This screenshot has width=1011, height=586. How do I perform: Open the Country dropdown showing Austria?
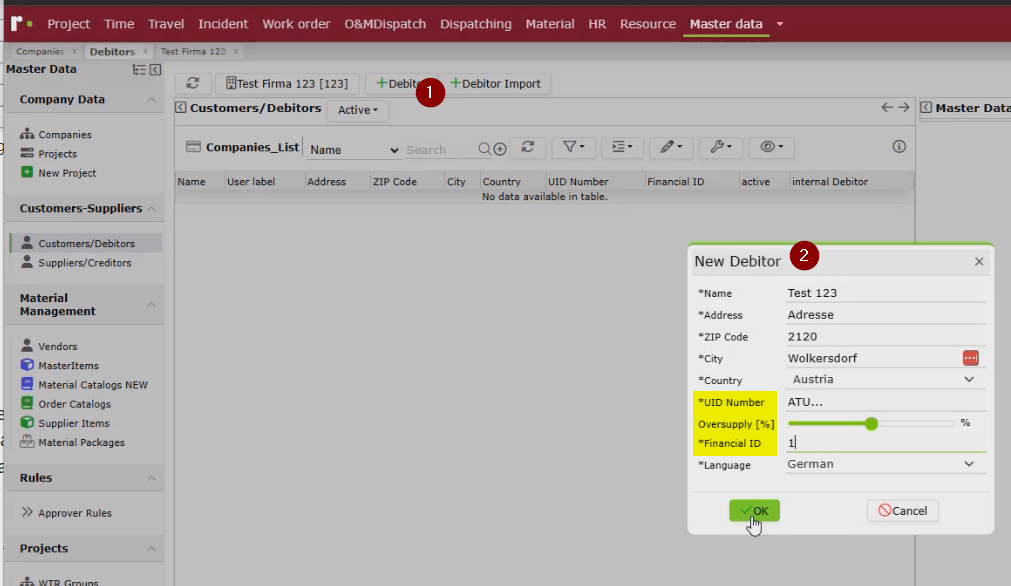(x=886, y=380)
